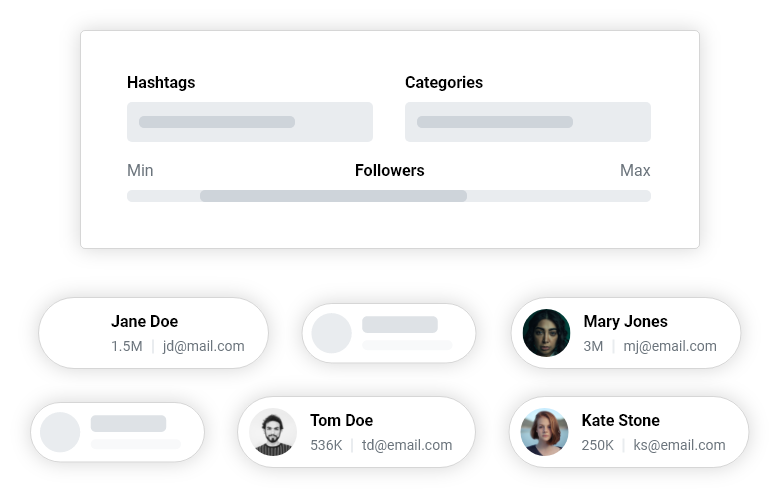Click Kate Stone's profile avatar

pos(544,432)
